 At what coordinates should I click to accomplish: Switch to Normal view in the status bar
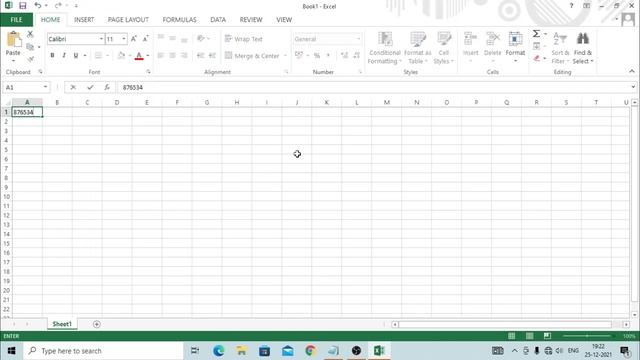click(x=511, y=336)
